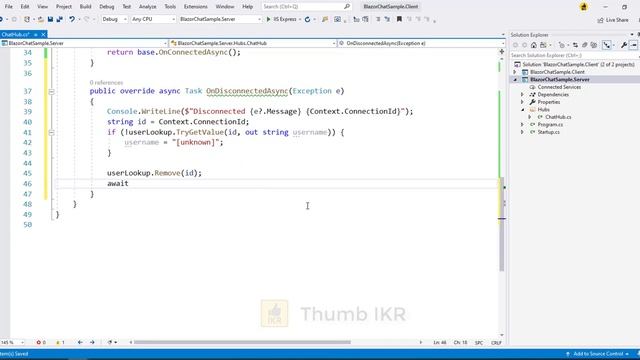
Task: Open the project navigation dropdown BlazorChatSample.Server
Action: pyautogui.click(x=84, y=43)
